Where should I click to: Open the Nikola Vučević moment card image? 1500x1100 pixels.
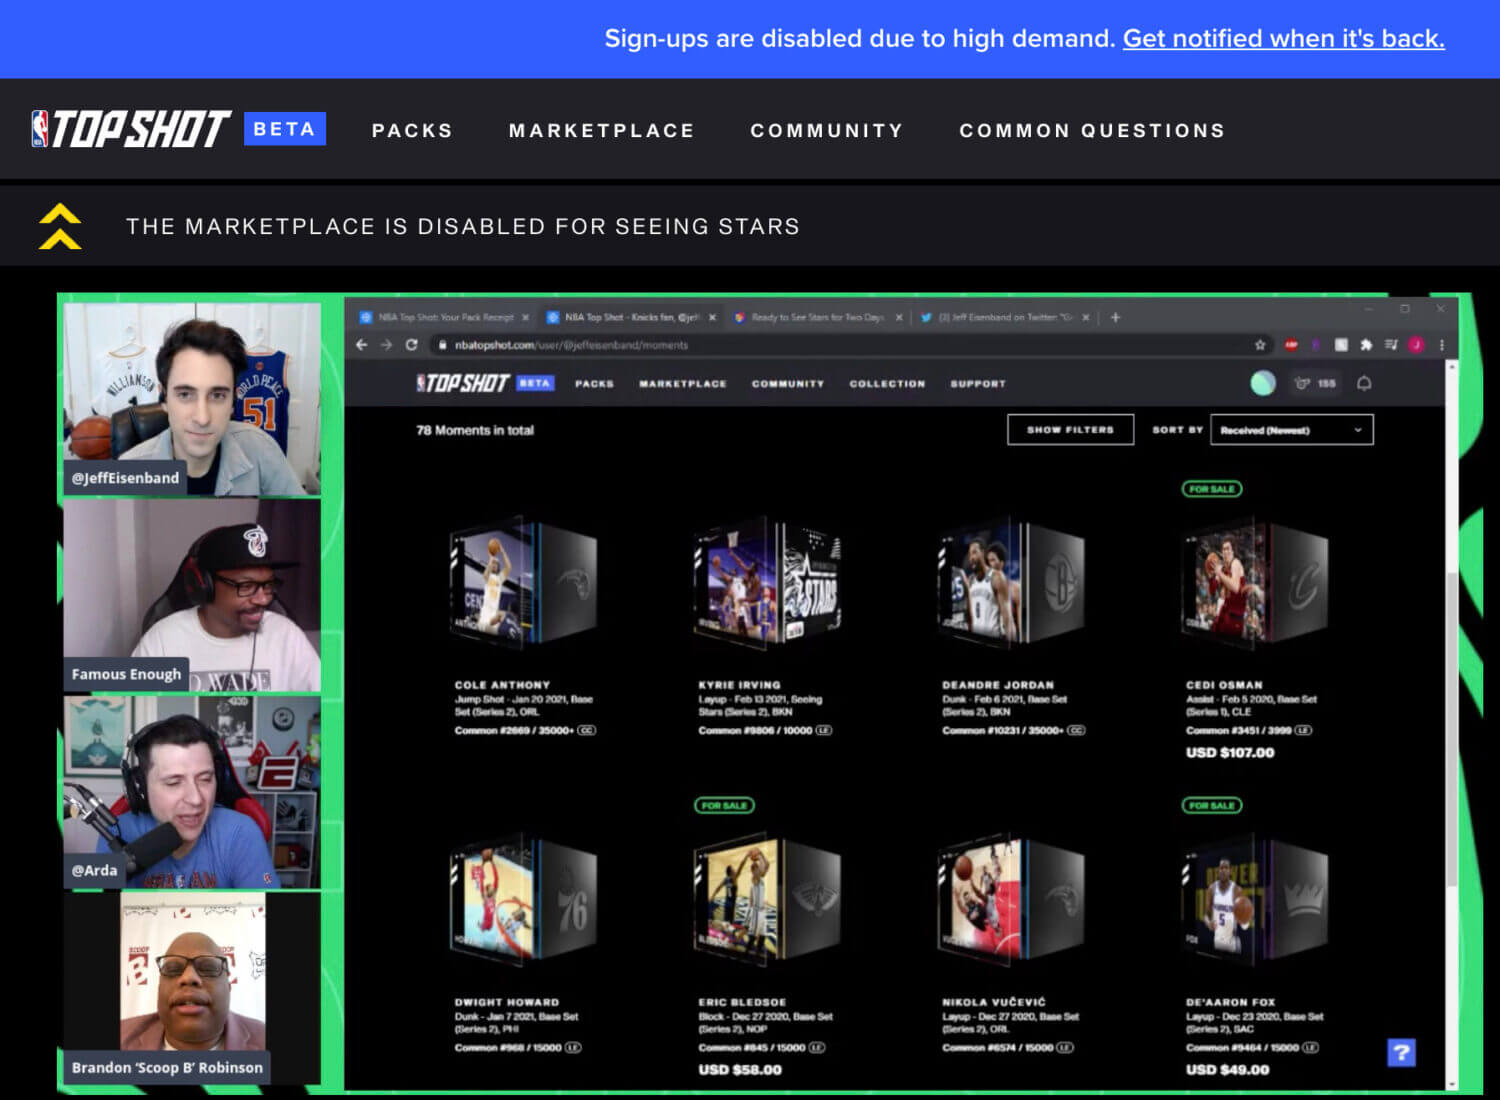(1011, 898)
